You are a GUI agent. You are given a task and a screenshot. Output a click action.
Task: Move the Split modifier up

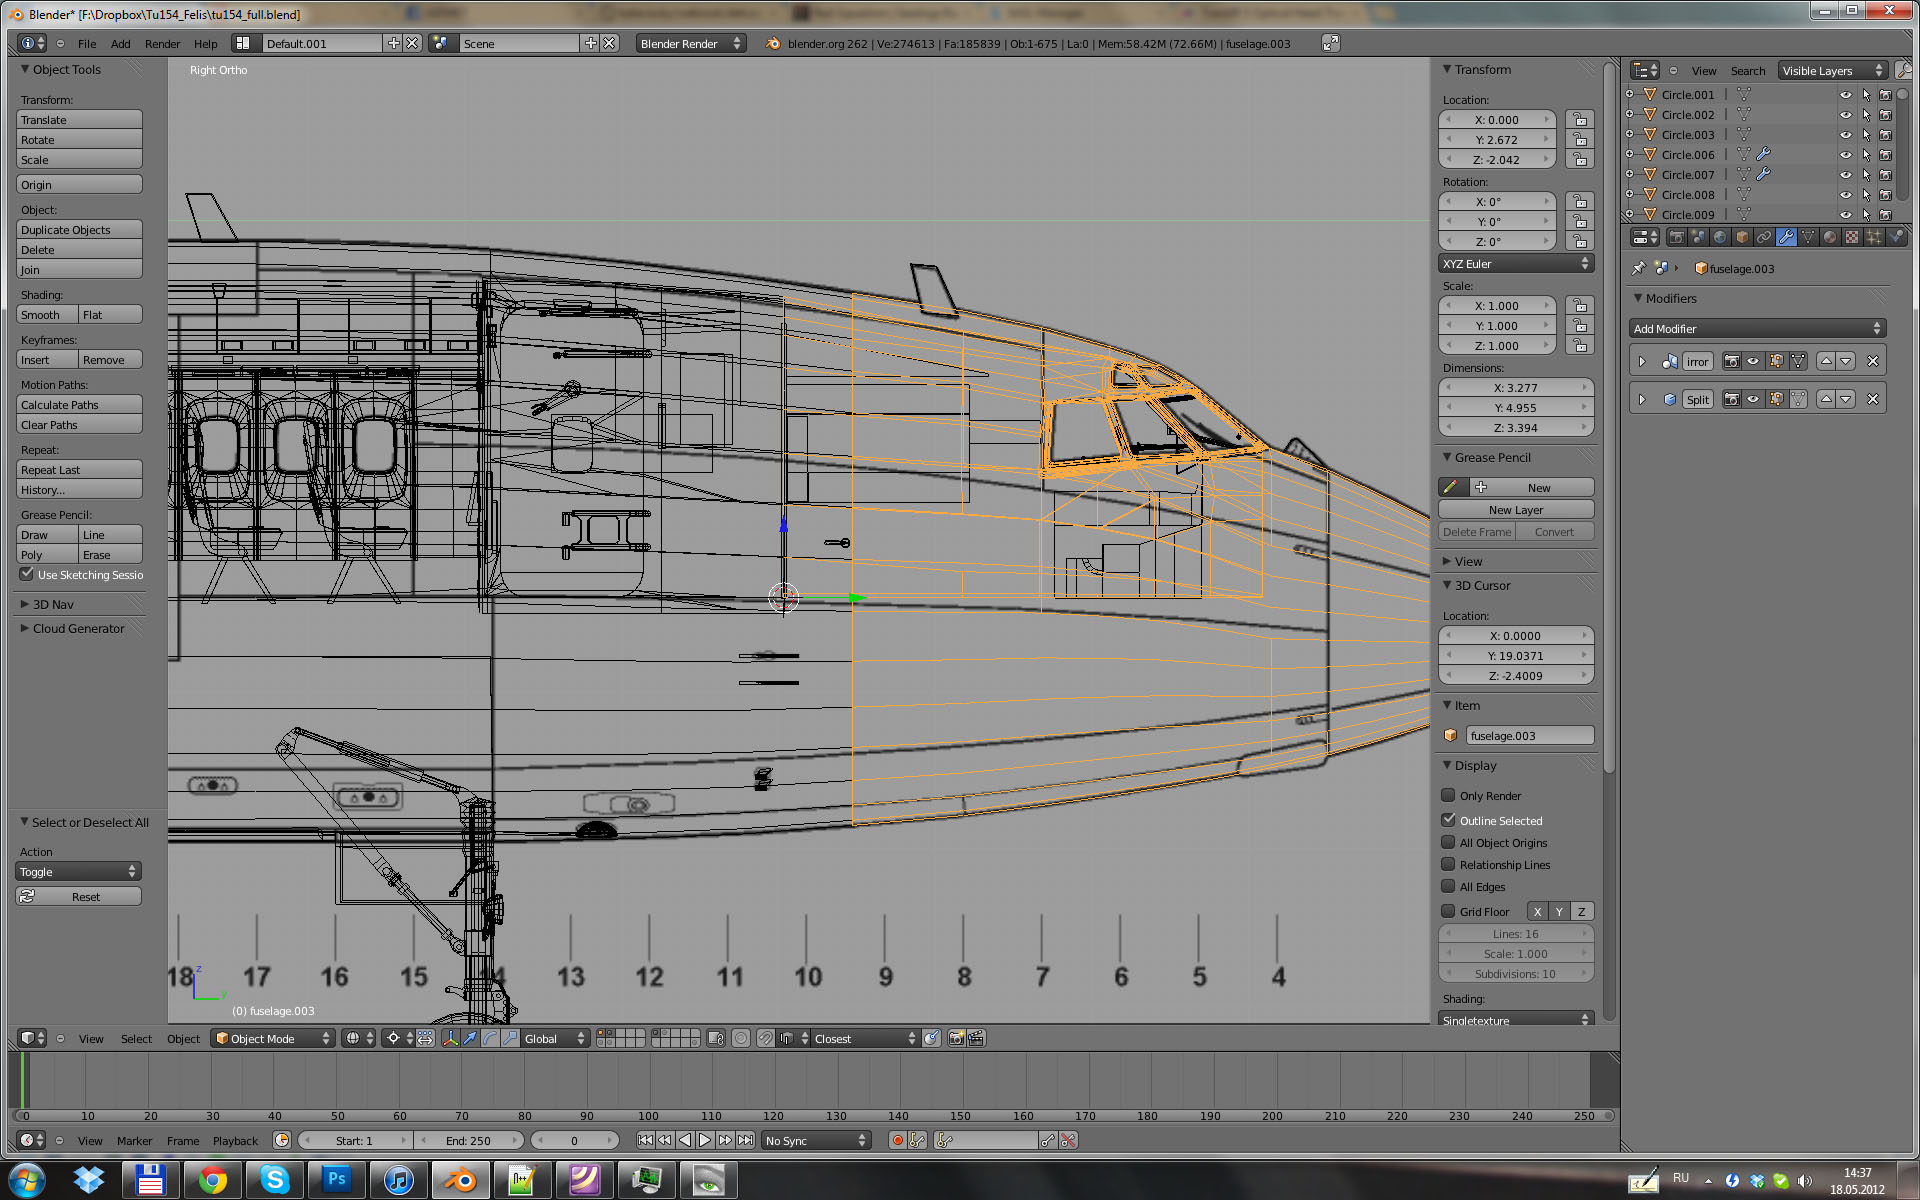coord(1826,400)
